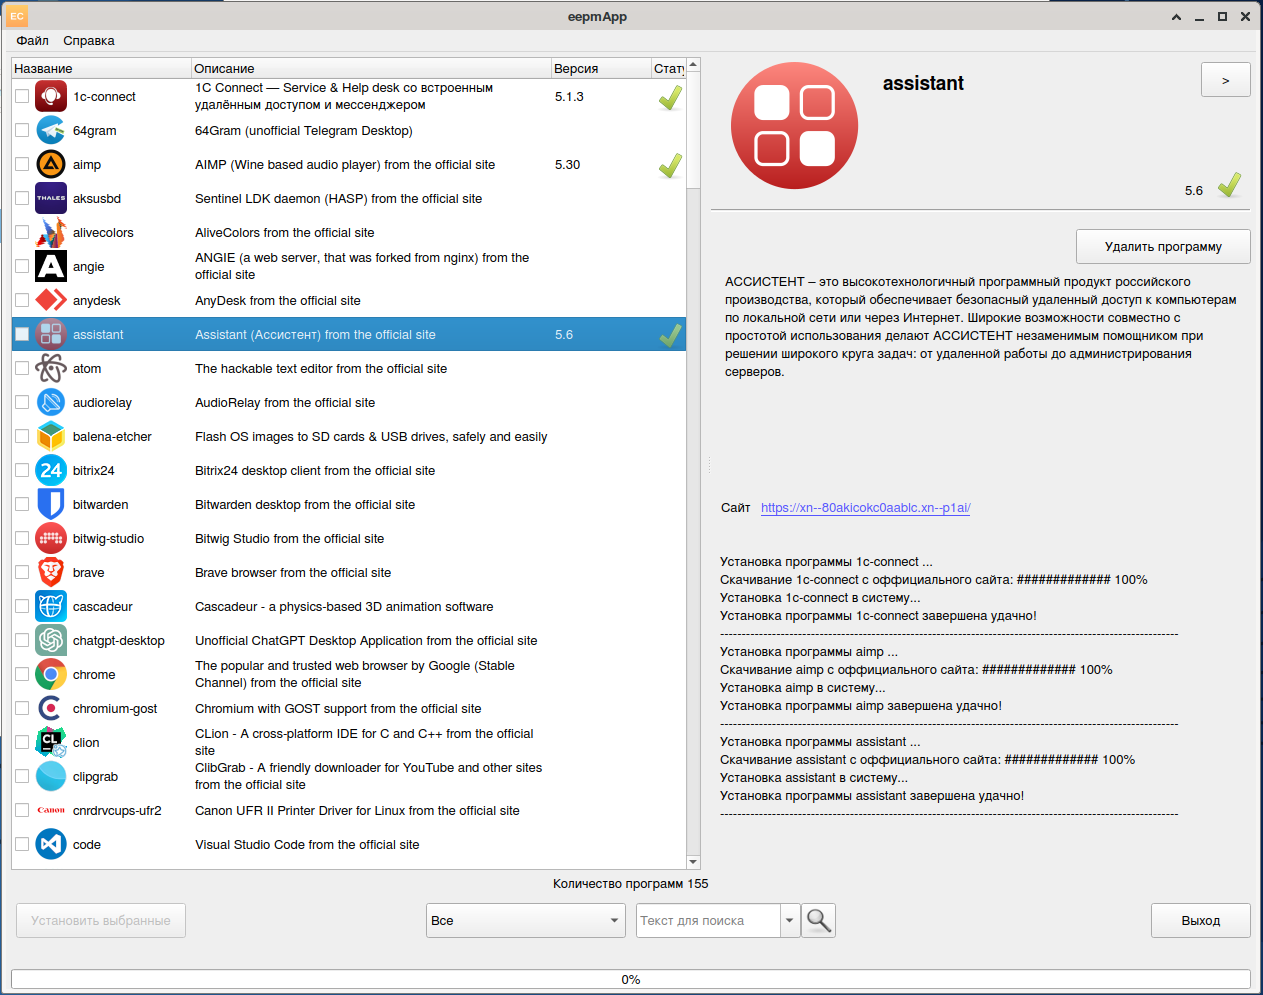This screenshot has height=995, width=1263.
Task: Tick the chrome checkbox
Action: pos(22,675)
